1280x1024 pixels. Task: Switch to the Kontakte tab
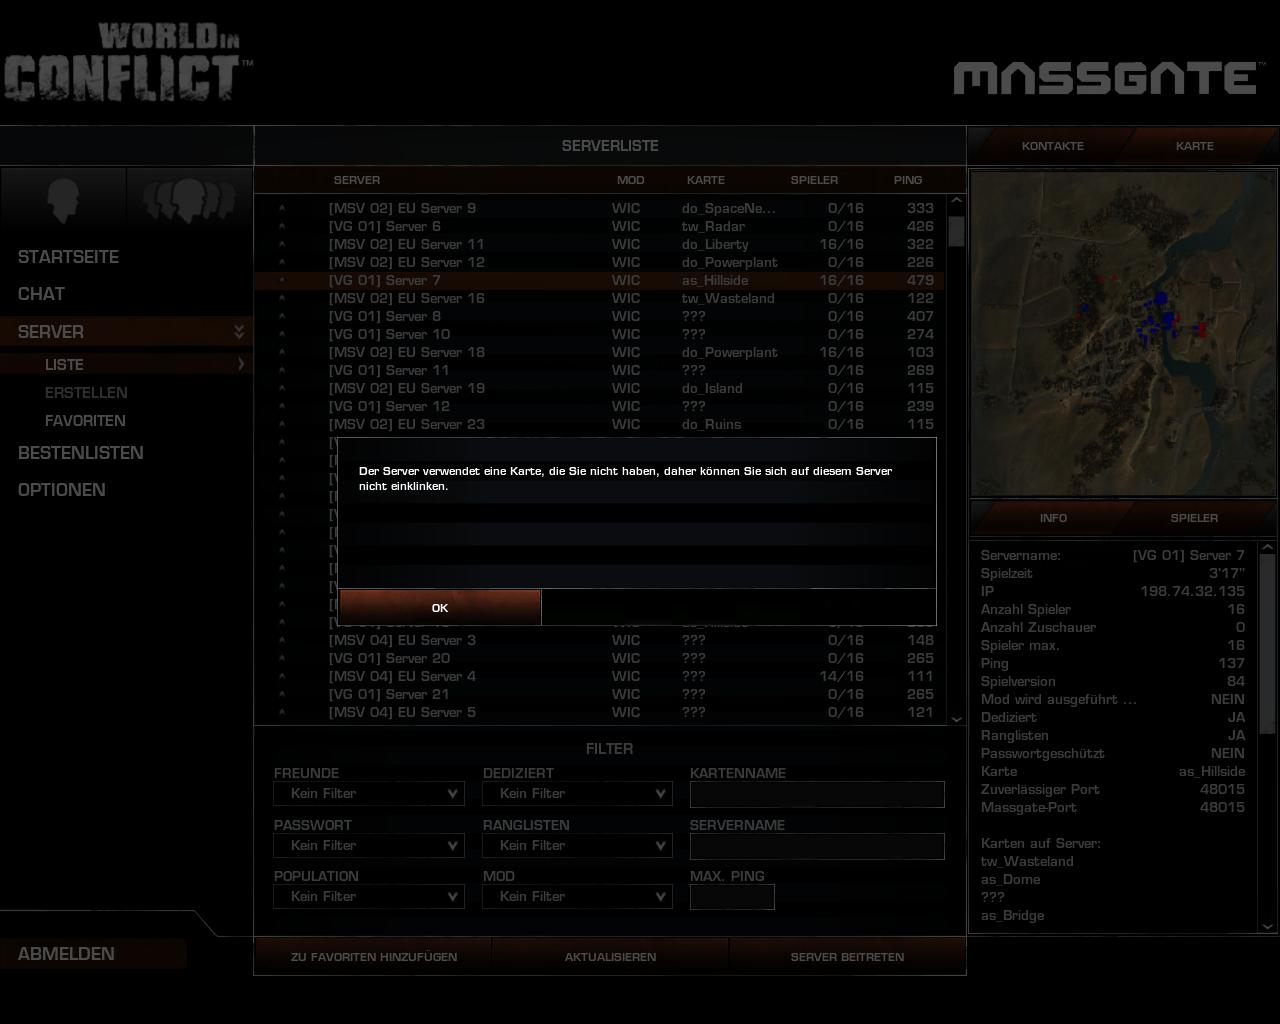[x=1053, y=146]
